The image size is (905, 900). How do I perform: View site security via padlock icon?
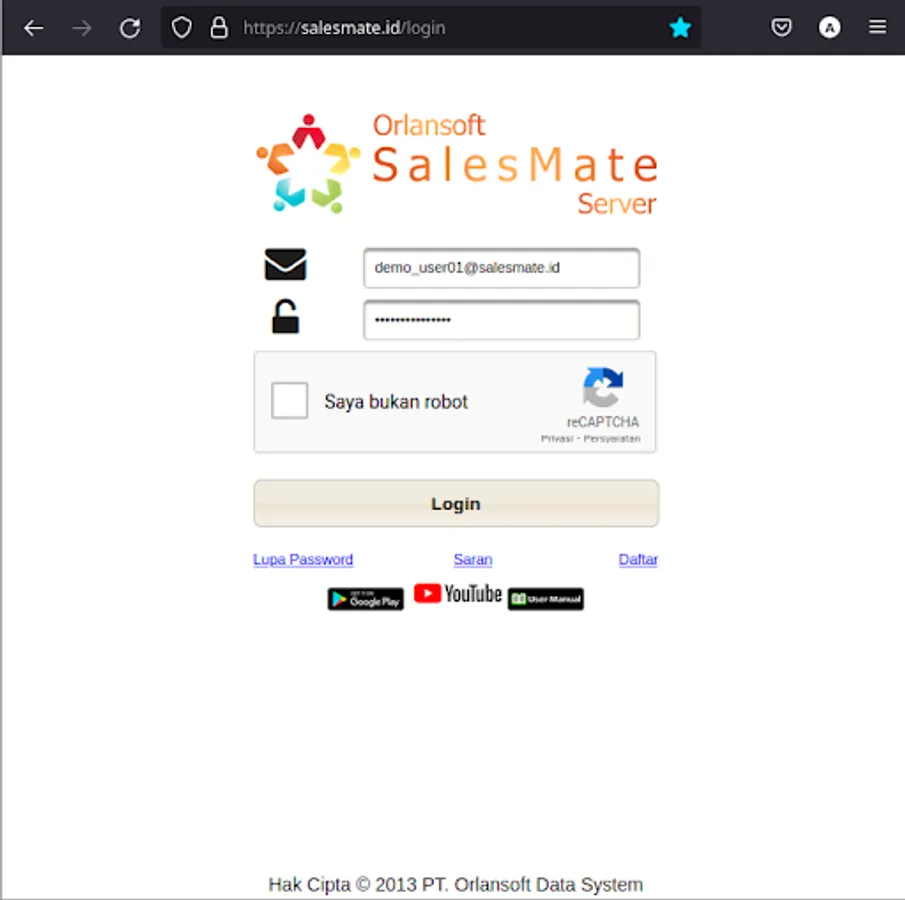pos(219,28)
